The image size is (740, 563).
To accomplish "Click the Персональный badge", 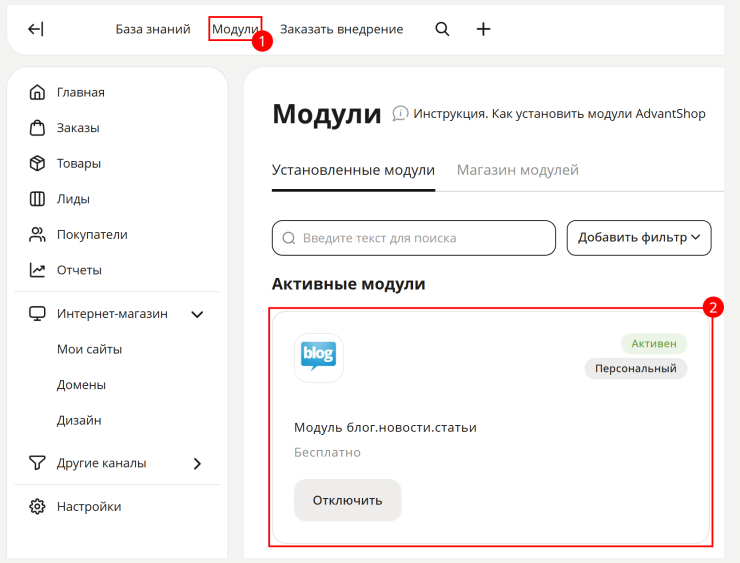I will pos(635,369).
